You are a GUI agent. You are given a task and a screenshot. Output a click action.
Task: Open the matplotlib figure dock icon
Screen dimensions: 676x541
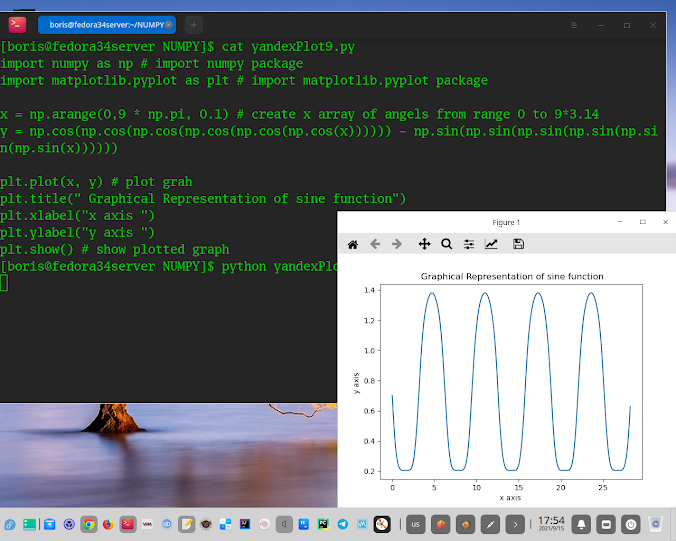click(x=382, y=524)
